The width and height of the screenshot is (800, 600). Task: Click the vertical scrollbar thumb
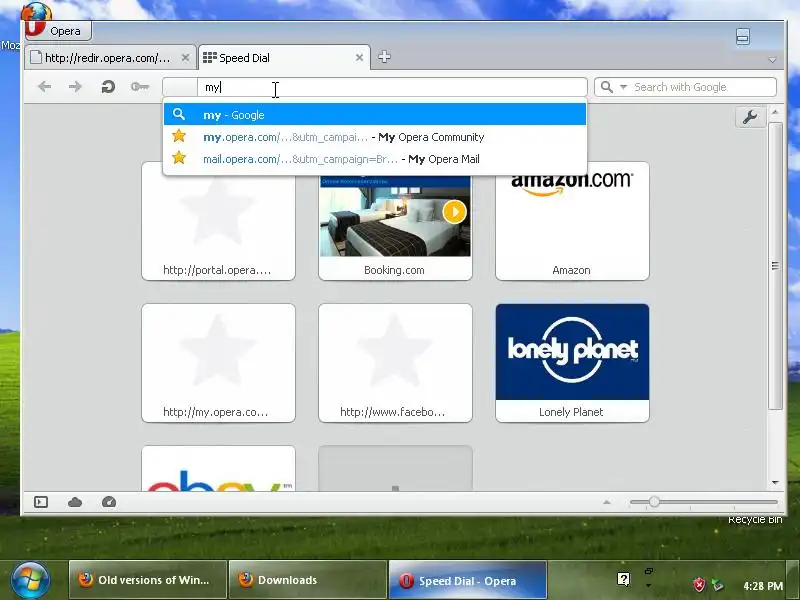tap(775, 265)
